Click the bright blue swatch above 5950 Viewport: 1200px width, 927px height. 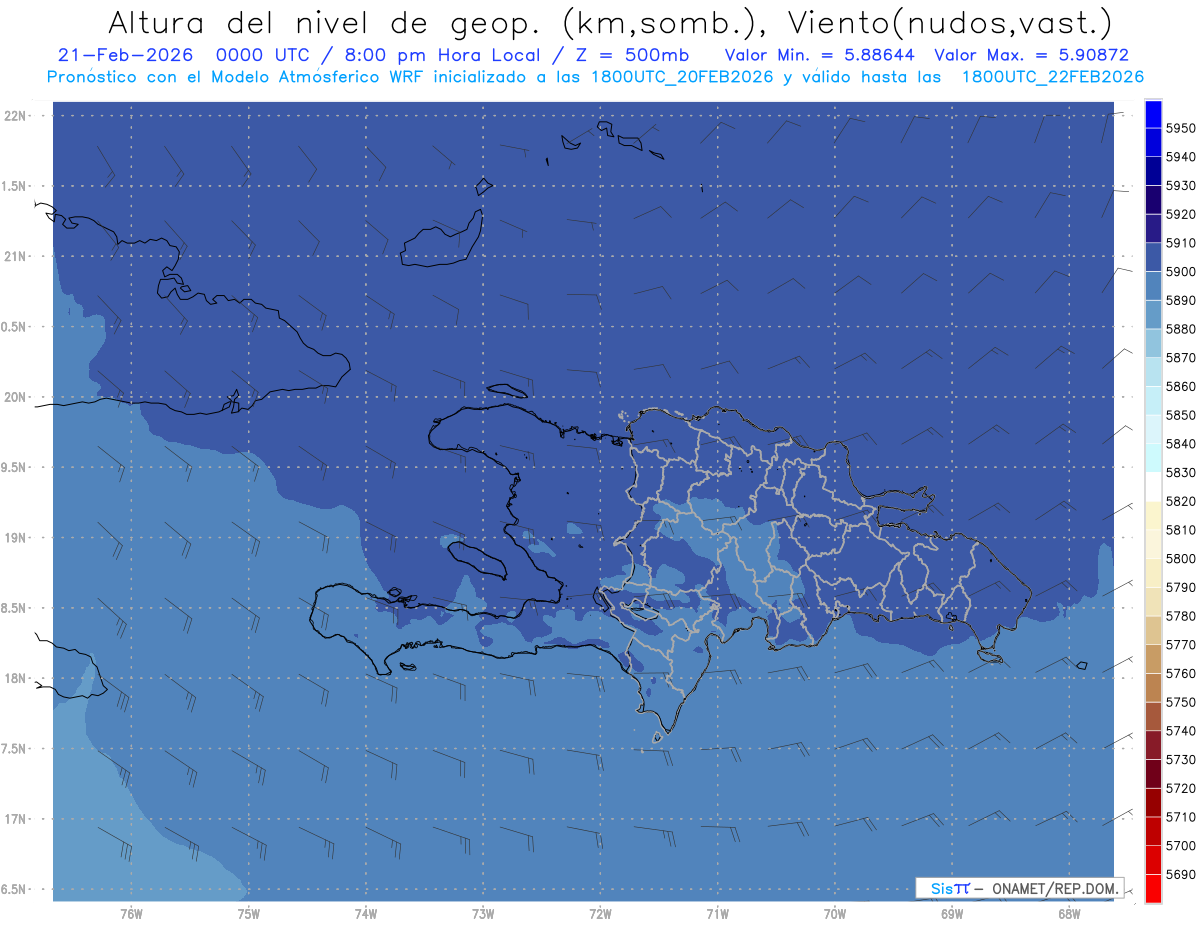1153,114
